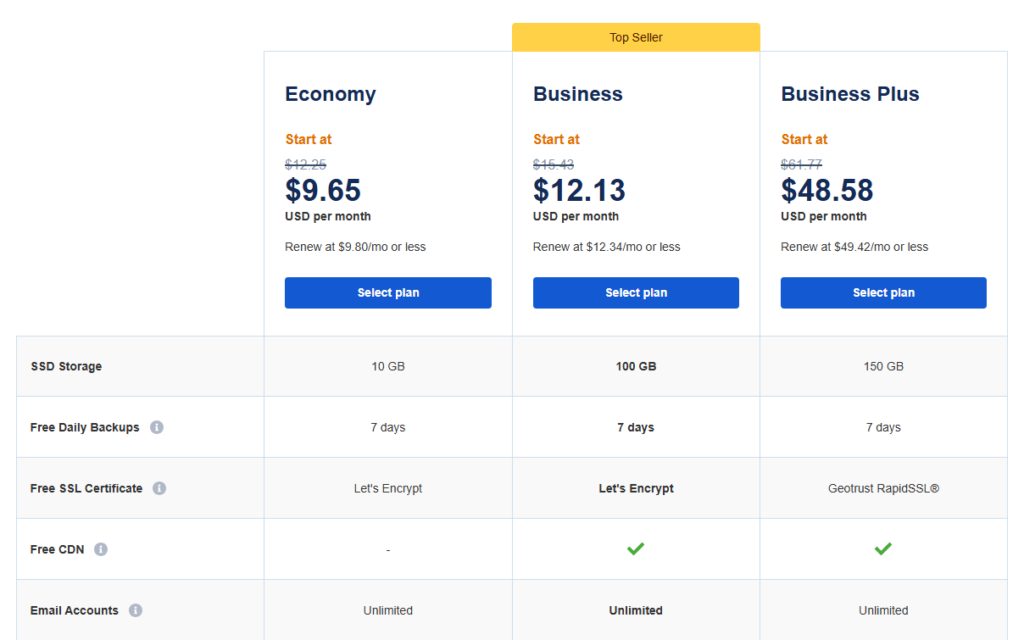The height and width of the screenshot is (640, 1024).
Task: Click the $12.13 Business price
Action: click(579, 190)
